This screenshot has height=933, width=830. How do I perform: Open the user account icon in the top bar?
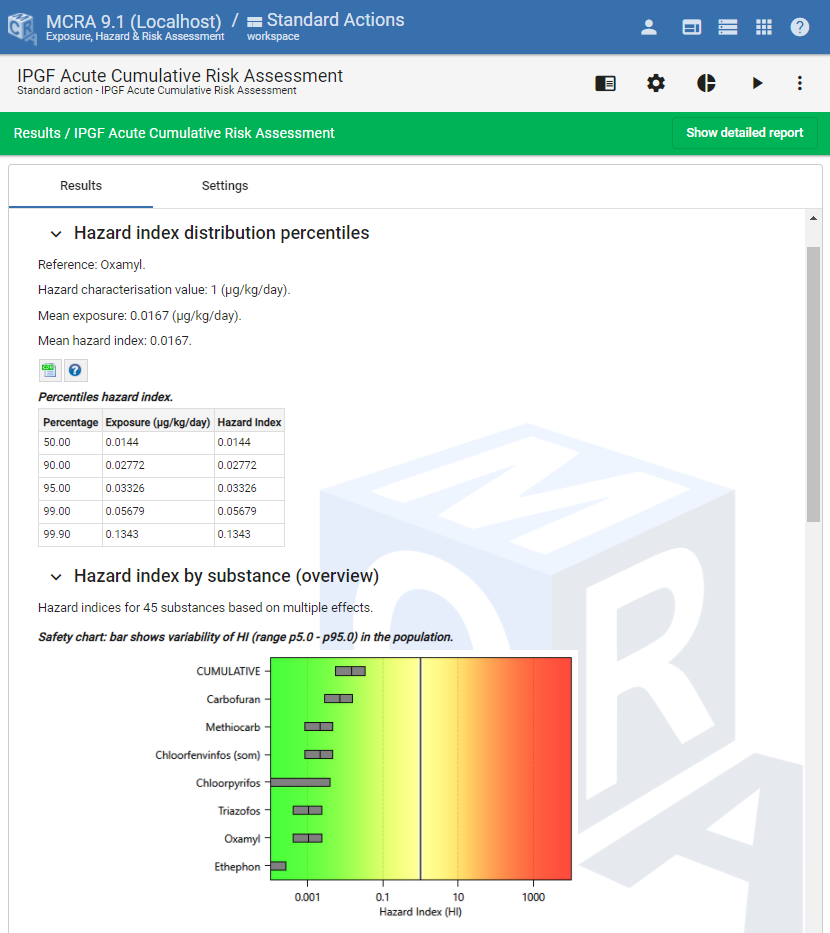click(x=649, y=27)
